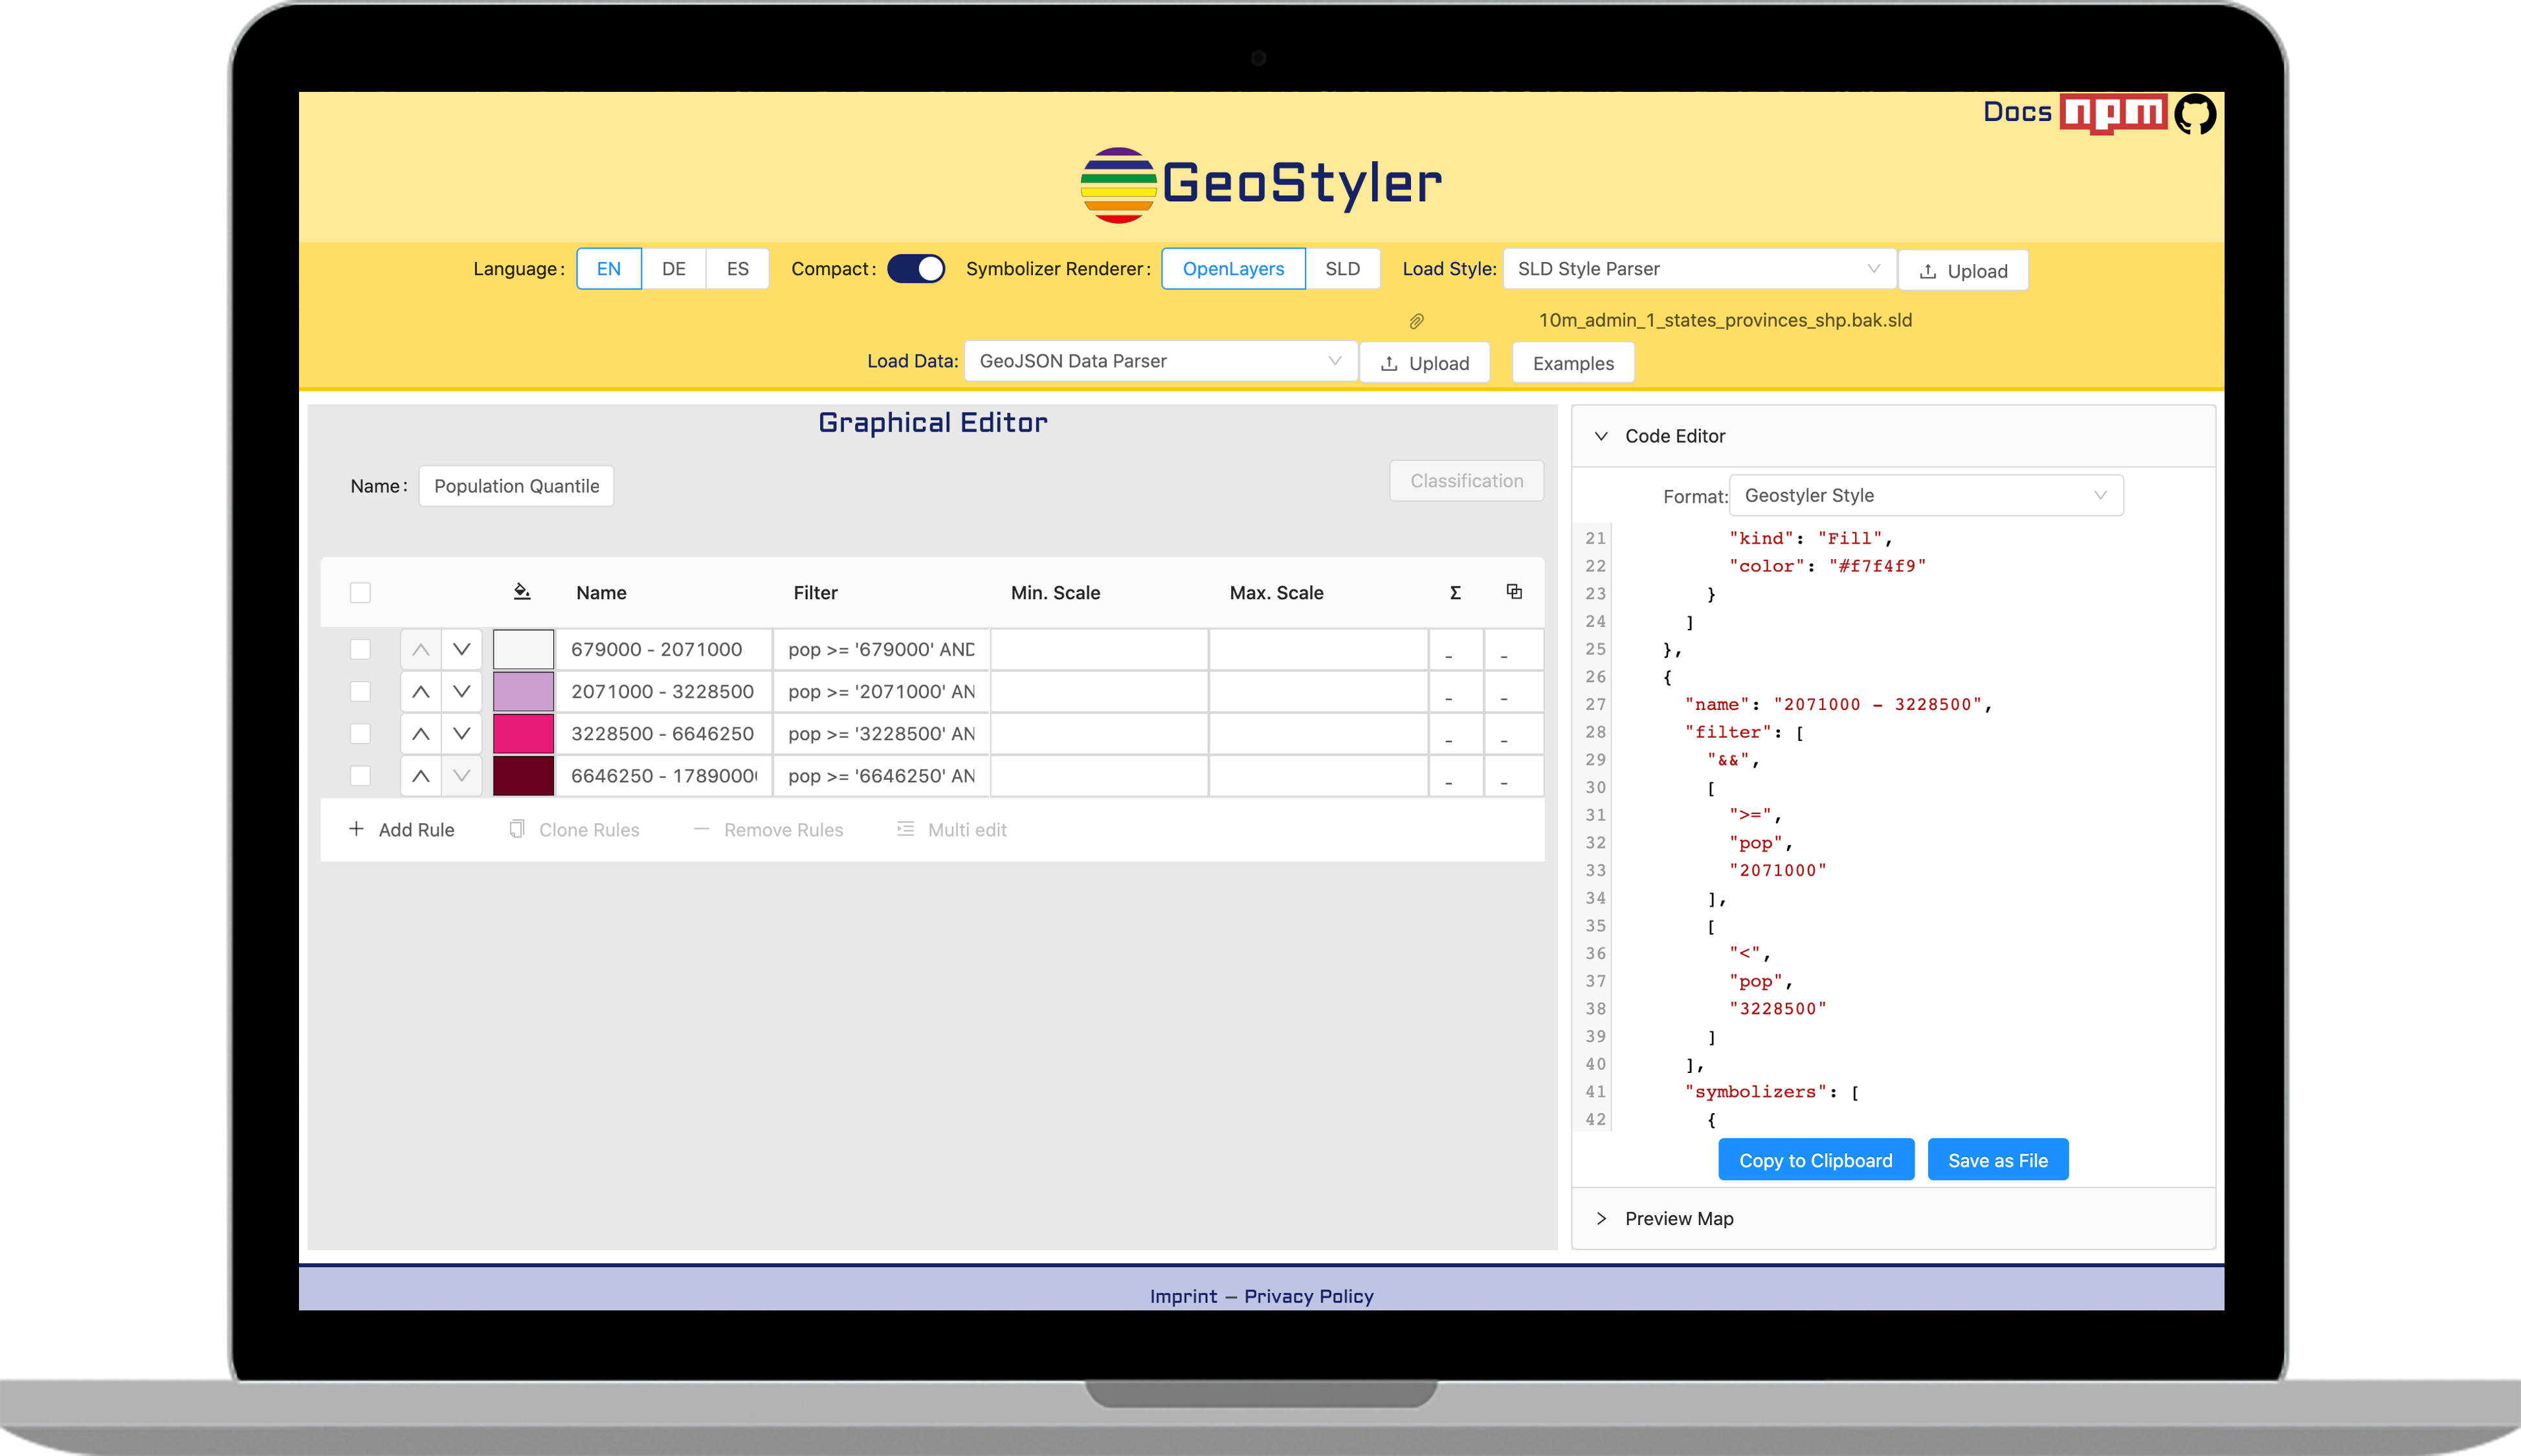
Task: Tick the select-all rules checkbox in the header
Action: click(x=360, y=592)
